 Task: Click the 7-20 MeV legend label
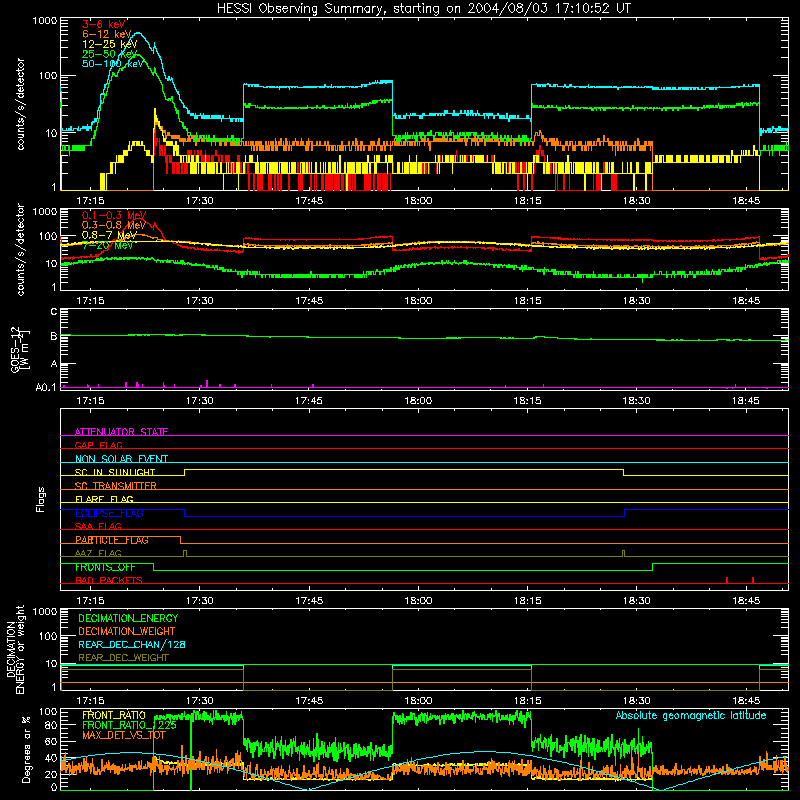coord(108,245)
